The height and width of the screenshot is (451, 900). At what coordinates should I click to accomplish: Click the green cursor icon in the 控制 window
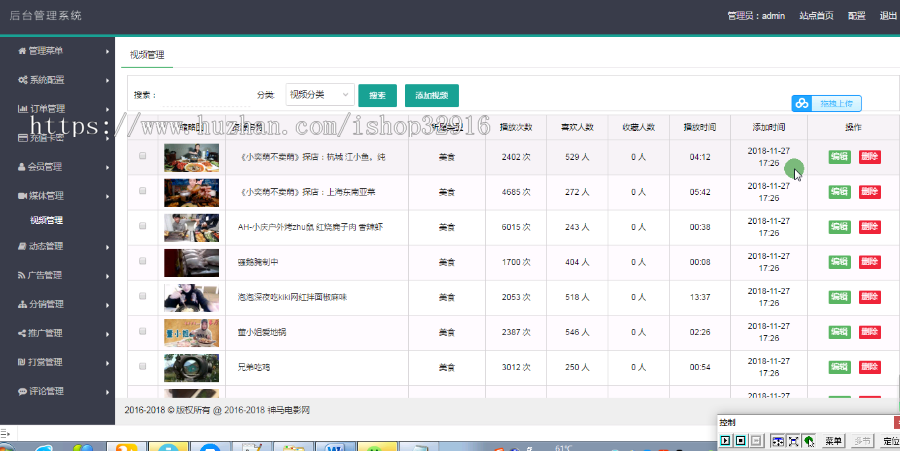[809, 441]
